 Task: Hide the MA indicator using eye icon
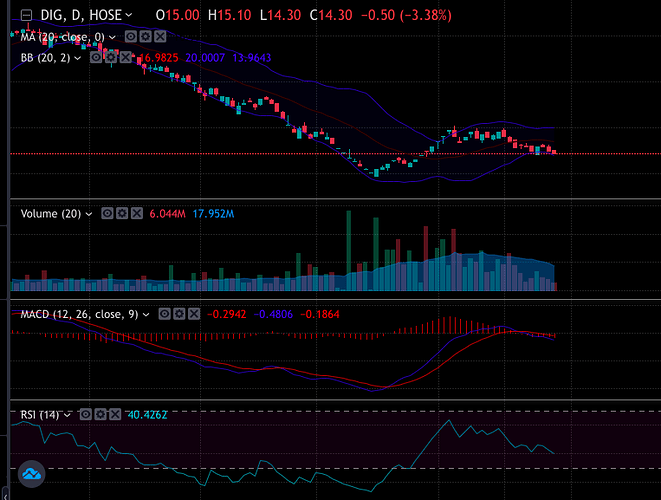[x=128, y=37]
